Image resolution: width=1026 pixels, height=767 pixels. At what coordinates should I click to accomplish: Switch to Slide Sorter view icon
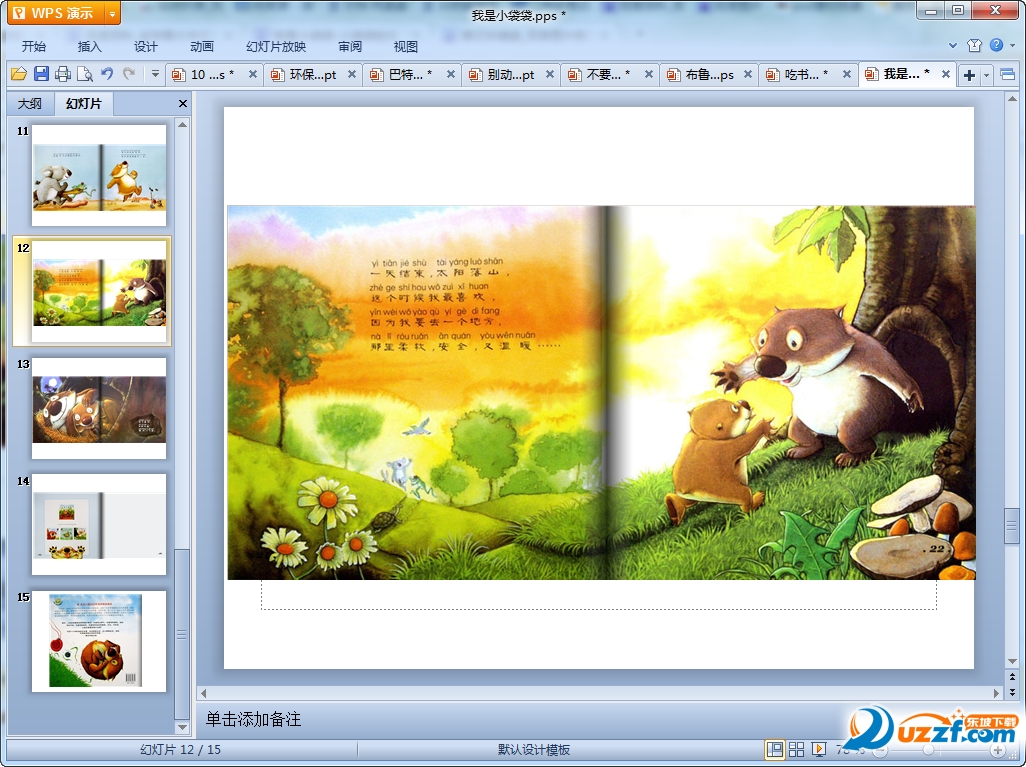tap(796, 749)
